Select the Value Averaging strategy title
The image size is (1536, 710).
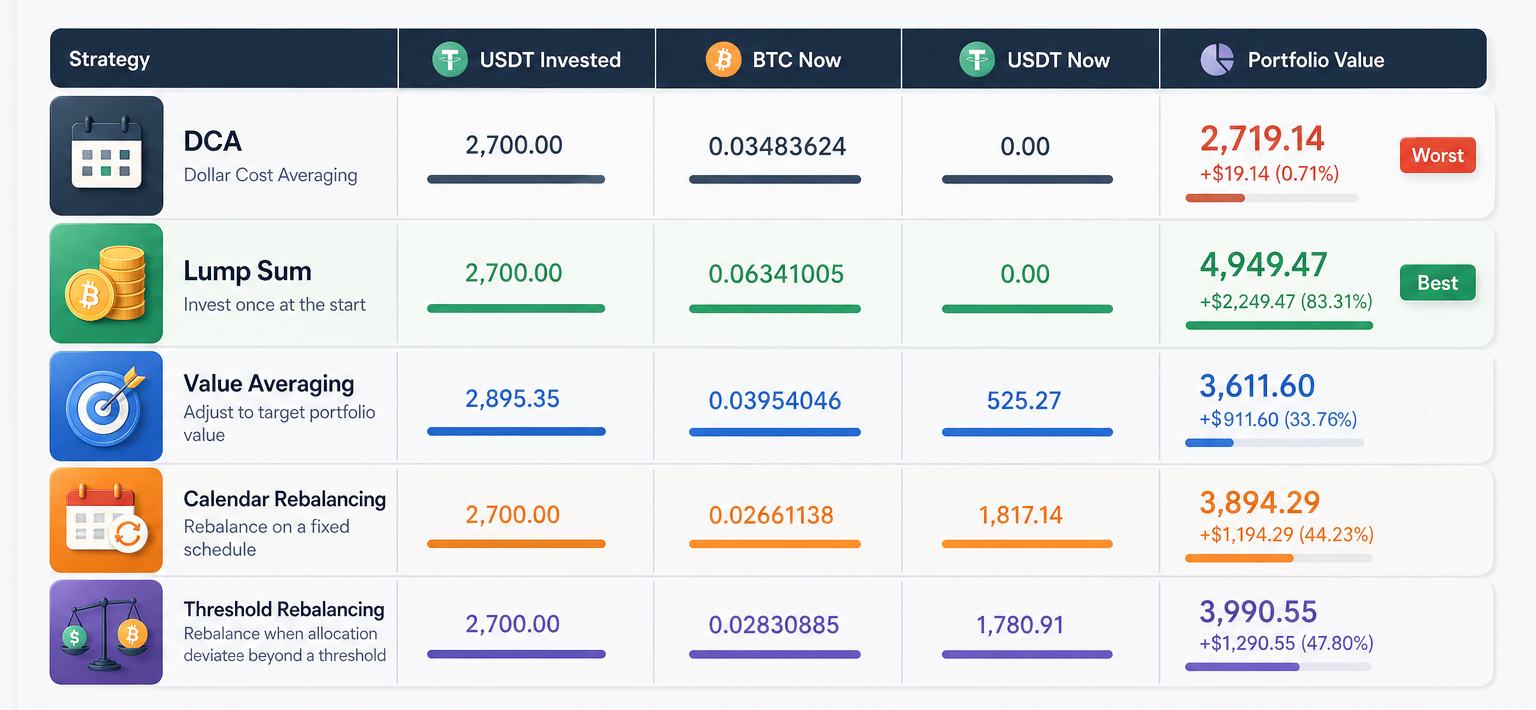click(x=269, y=383)
